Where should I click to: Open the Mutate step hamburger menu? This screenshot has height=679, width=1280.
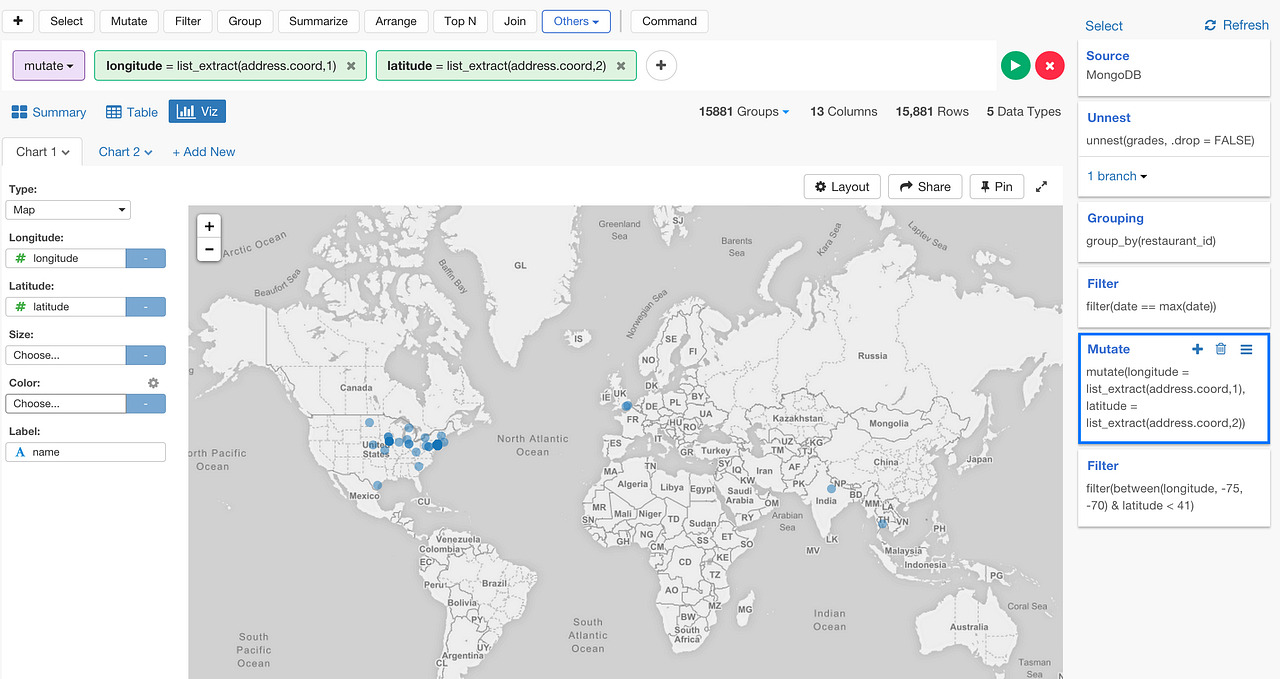pyautogui.click(x=1246, y=349)
